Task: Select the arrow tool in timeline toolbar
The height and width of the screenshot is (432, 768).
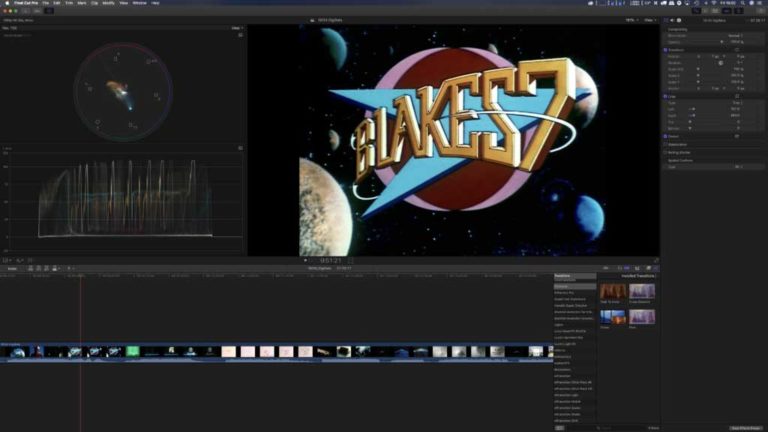Action: click(x=69, y=268)
